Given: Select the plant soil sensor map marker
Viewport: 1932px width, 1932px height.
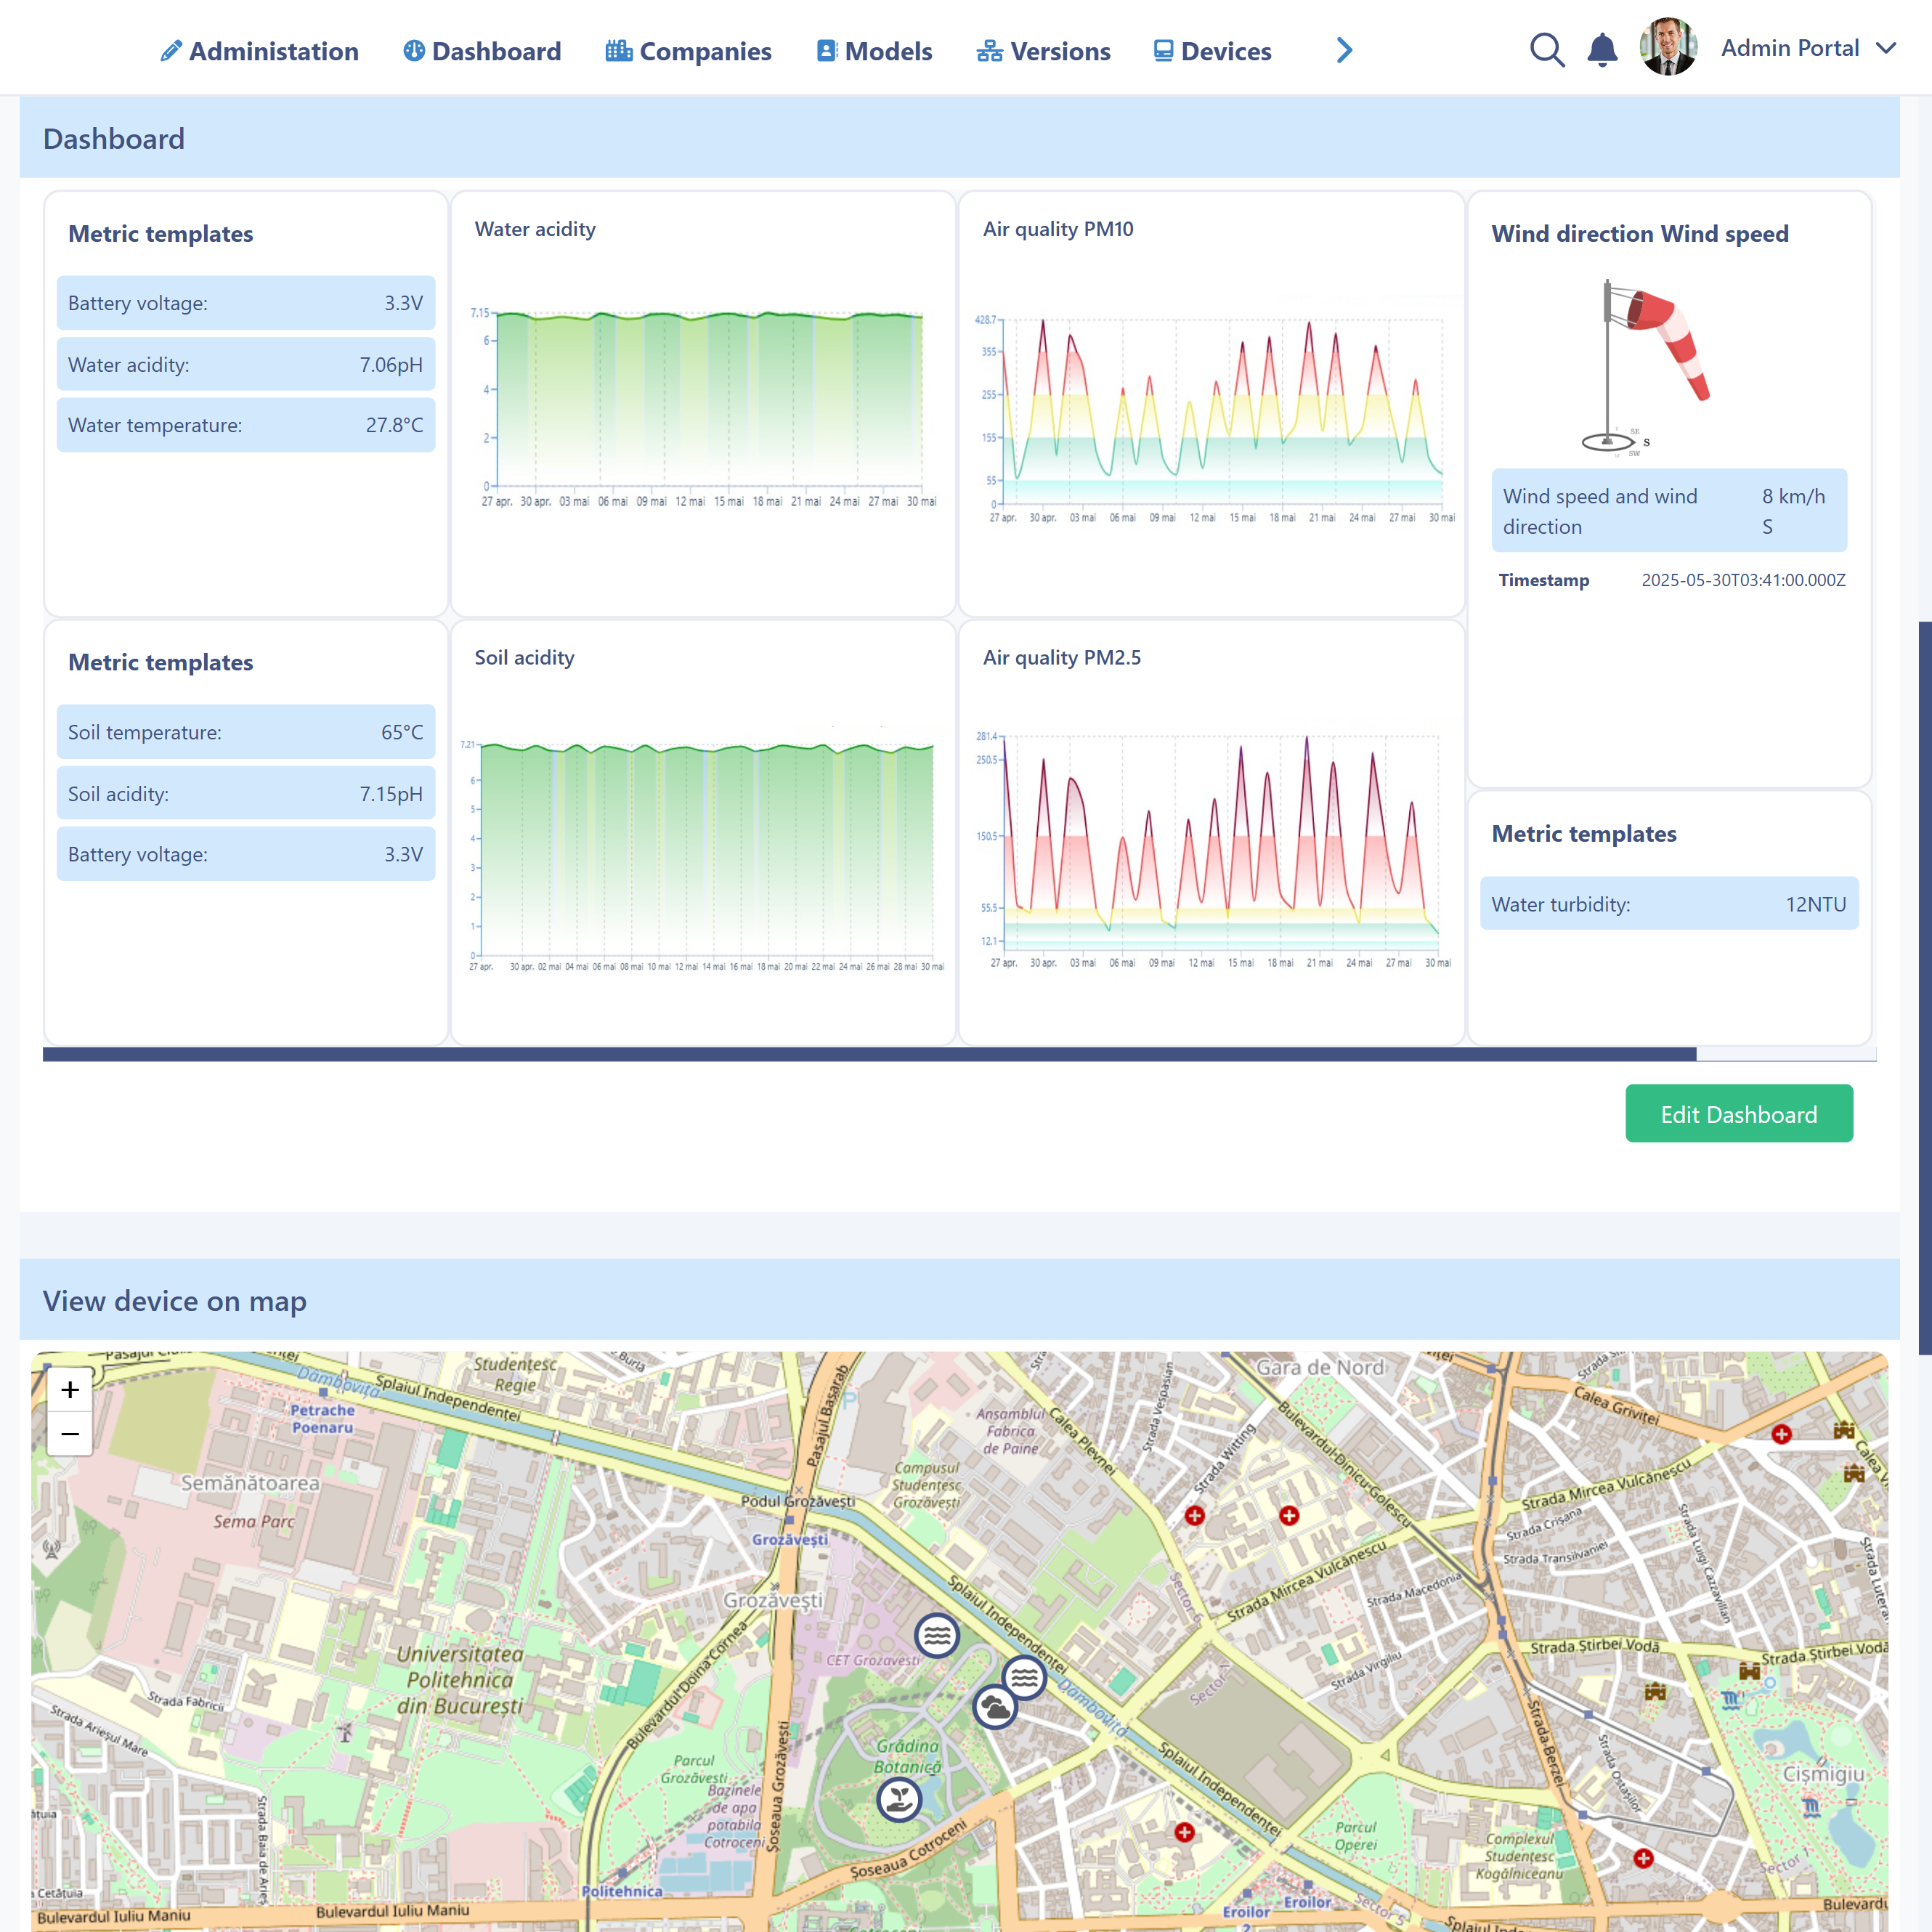Looking at the screenshot, I should click(899, 1800).
